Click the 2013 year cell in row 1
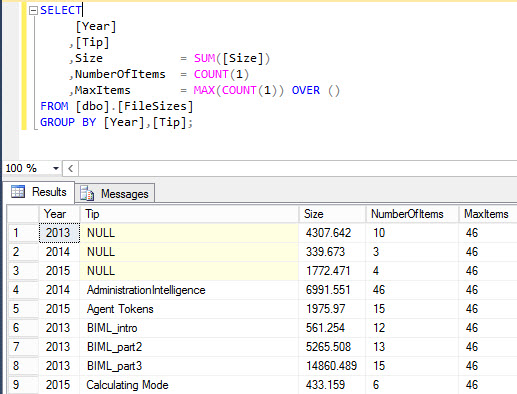The image size is (517, 394). pos(59,233)
